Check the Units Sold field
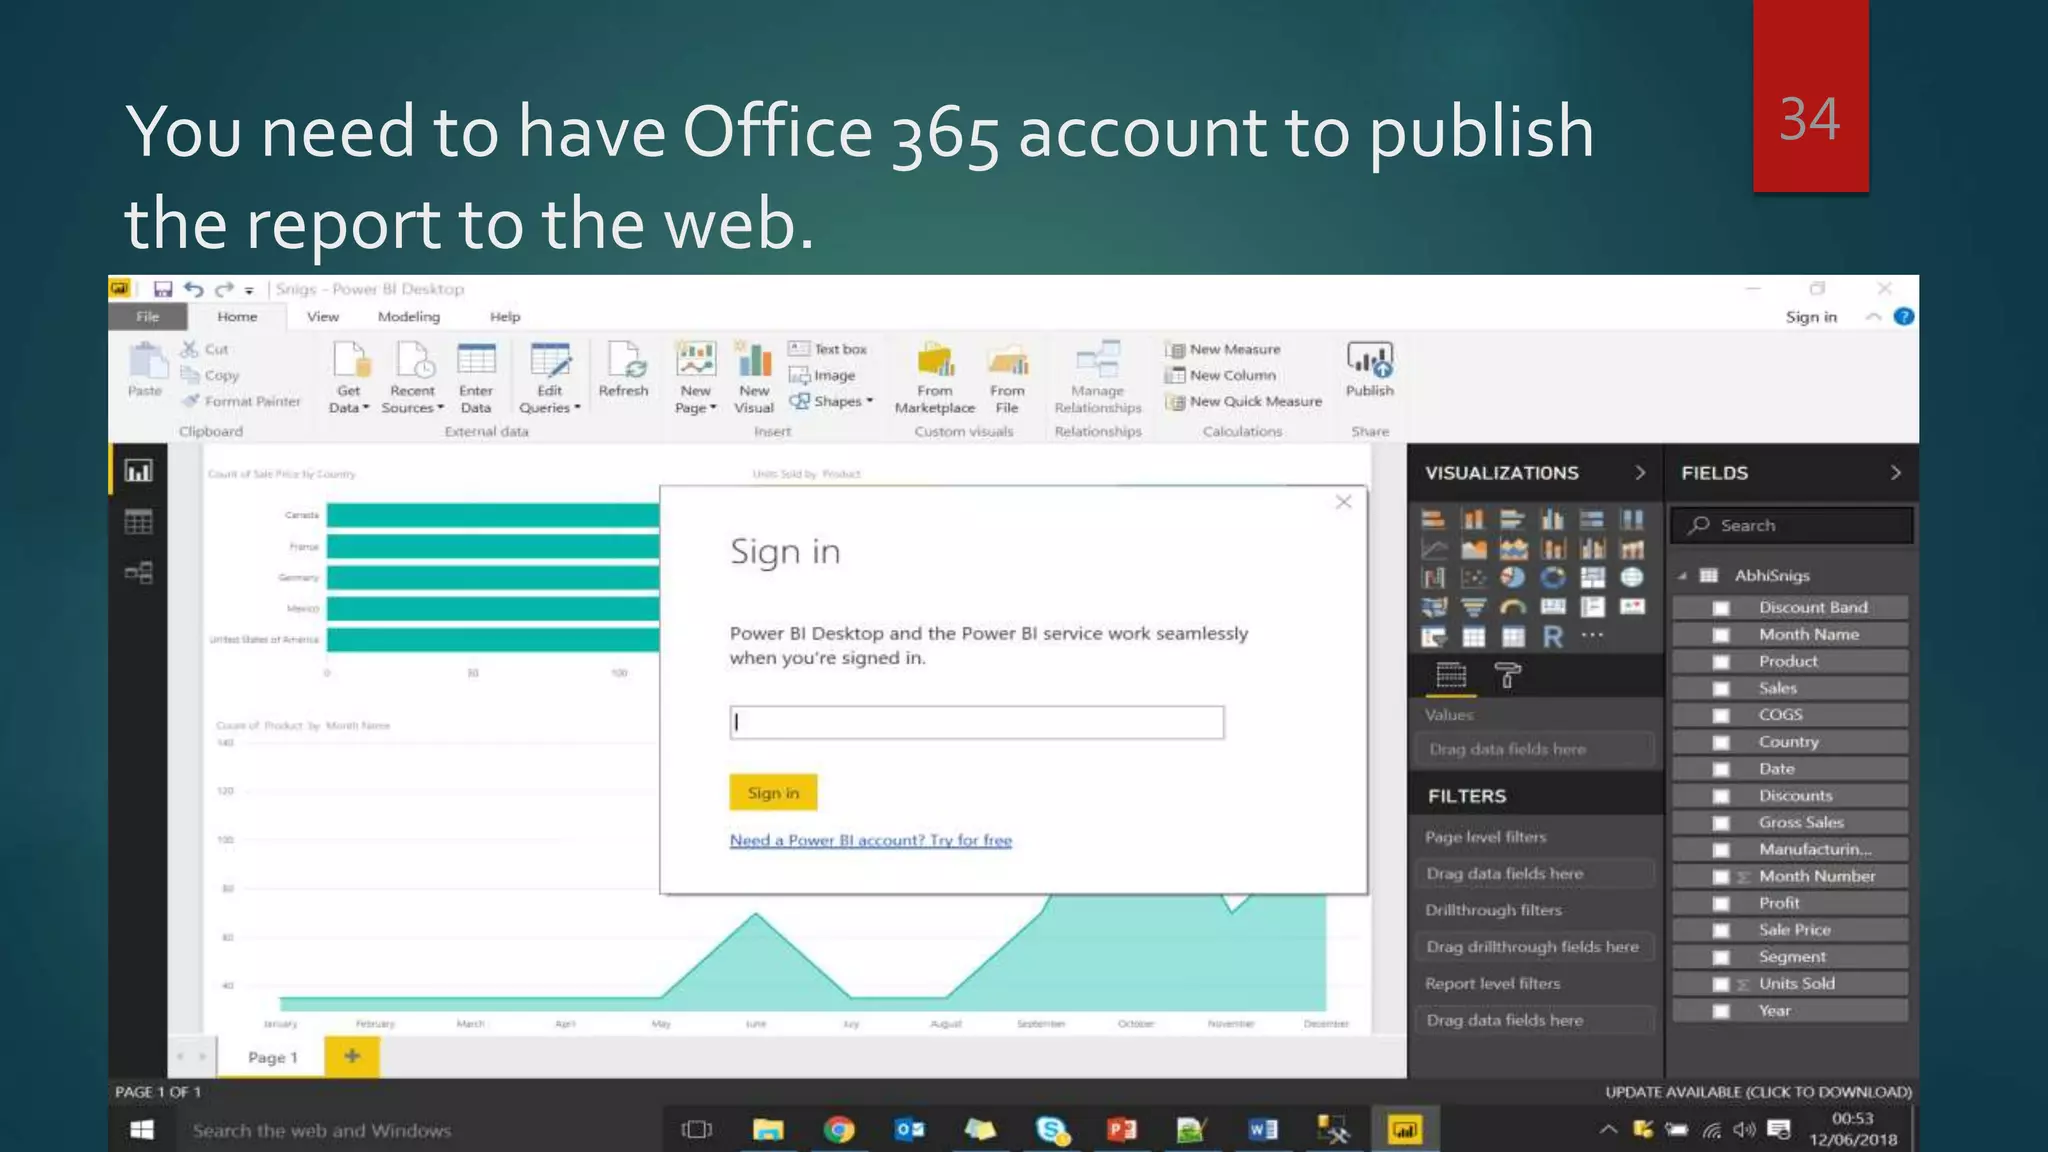The height and width of the screenshot is (1152, 2048). tap(1721, 984)
